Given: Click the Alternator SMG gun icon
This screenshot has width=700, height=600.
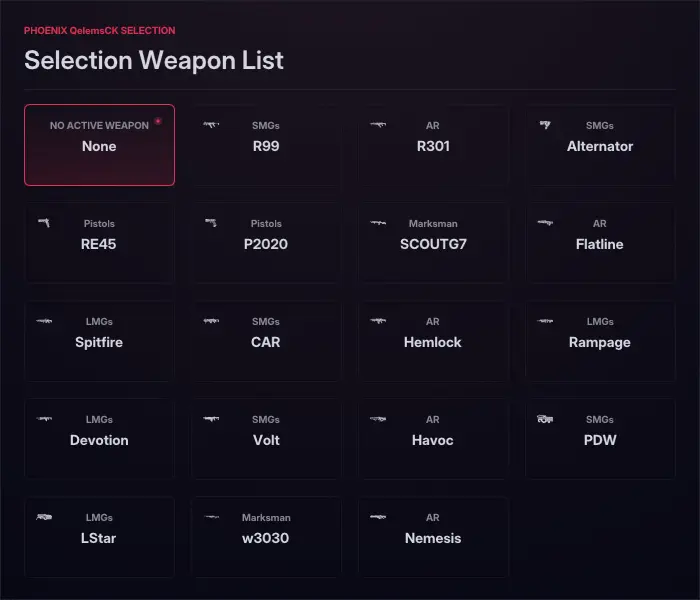Looking at the screenshot, I should pos(545,125).
